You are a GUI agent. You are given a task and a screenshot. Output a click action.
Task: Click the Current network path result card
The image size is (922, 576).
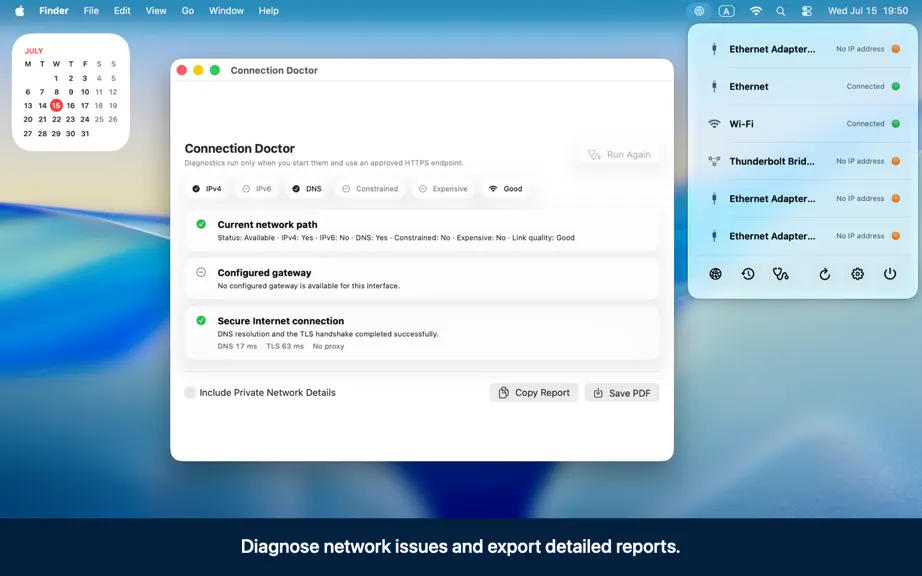[422, 230]
